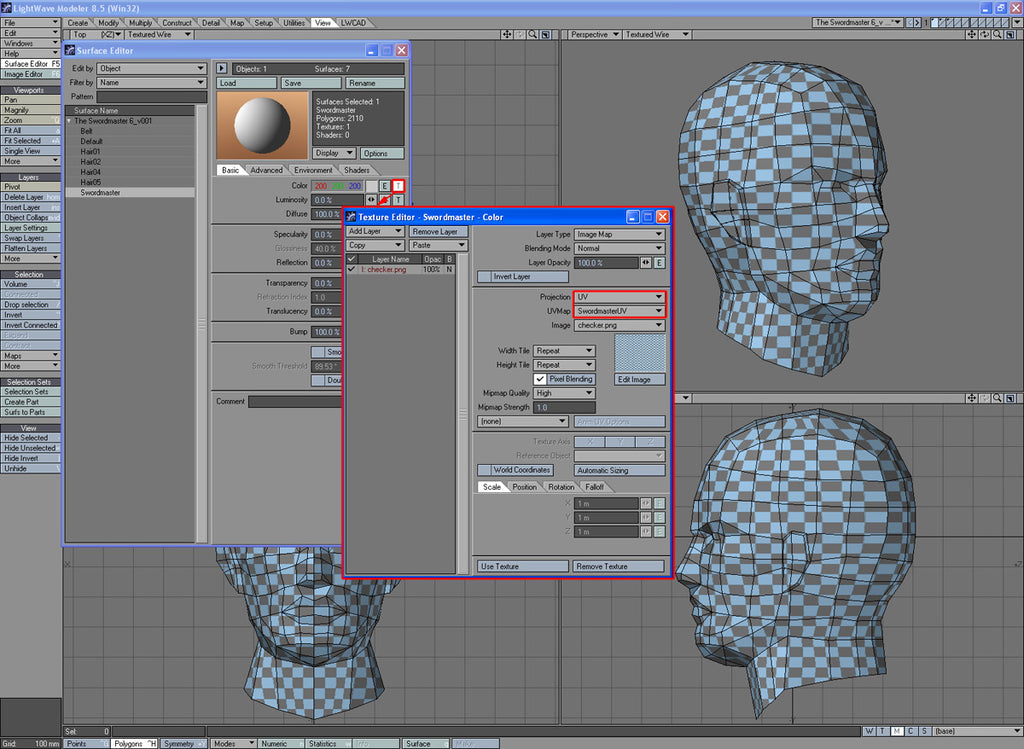Click the surface color swatch beside RGB values

[x=371, y=186]
